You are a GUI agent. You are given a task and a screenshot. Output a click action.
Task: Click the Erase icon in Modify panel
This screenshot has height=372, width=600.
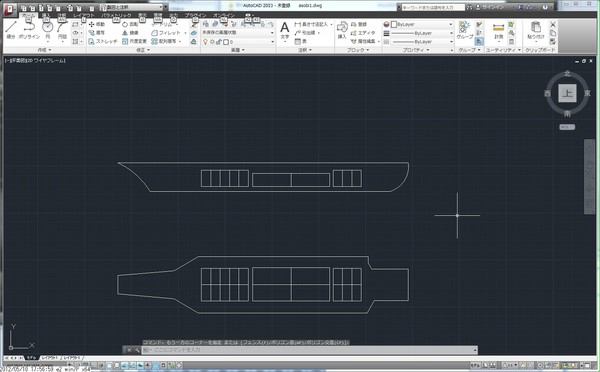pos(194,24)
